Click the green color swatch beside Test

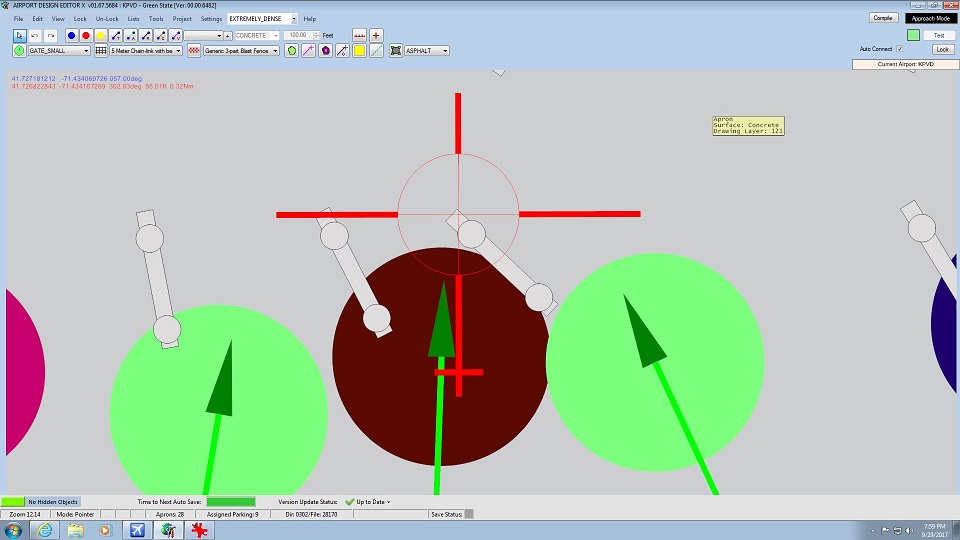(913, 35)
